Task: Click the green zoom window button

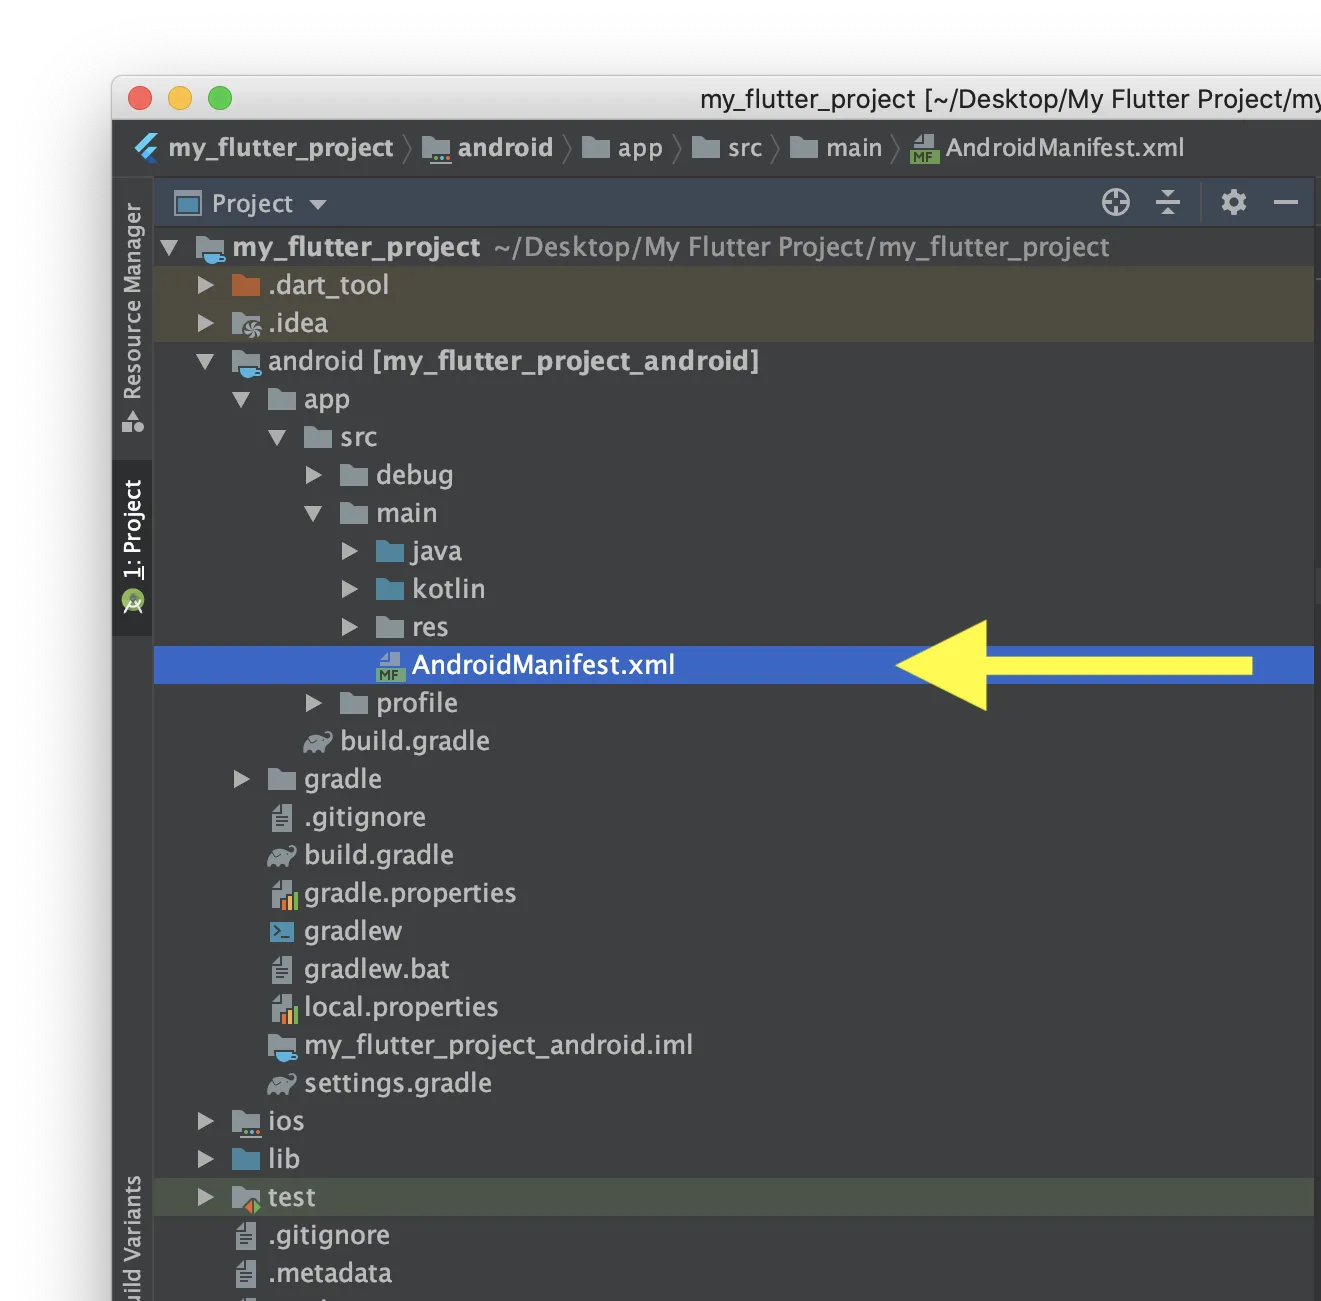Action: [220, 98]
